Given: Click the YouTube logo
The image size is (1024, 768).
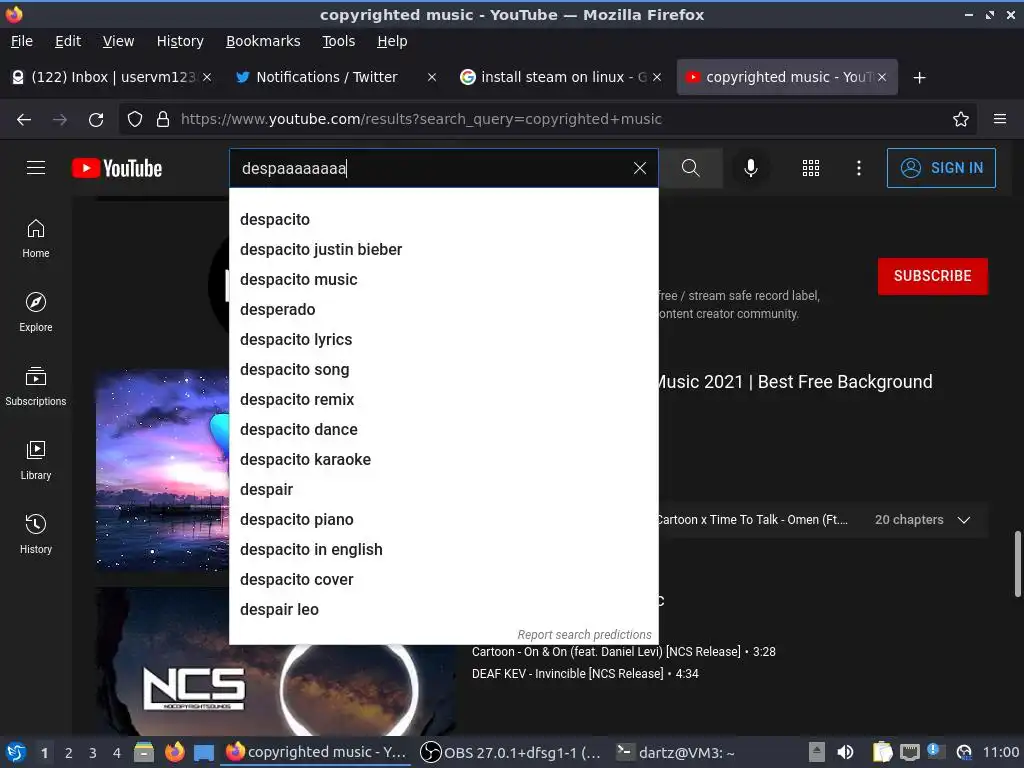Looking at the screenshot, I should (117, 168).
